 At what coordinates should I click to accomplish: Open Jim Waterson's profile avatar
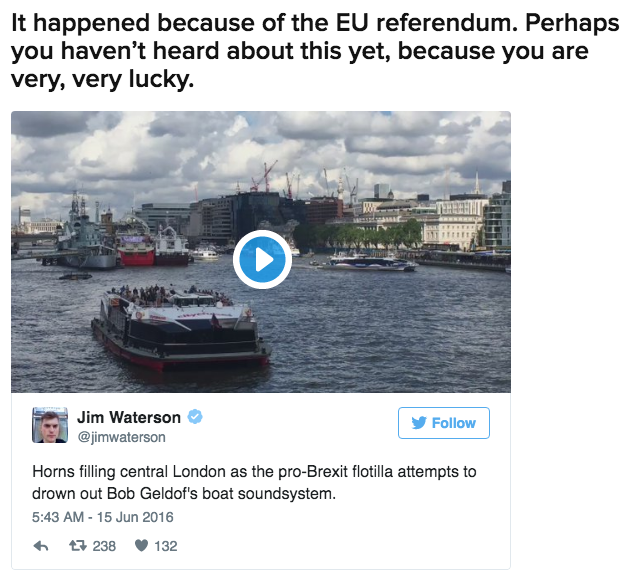pyautogui.click(x=50, y=425)
